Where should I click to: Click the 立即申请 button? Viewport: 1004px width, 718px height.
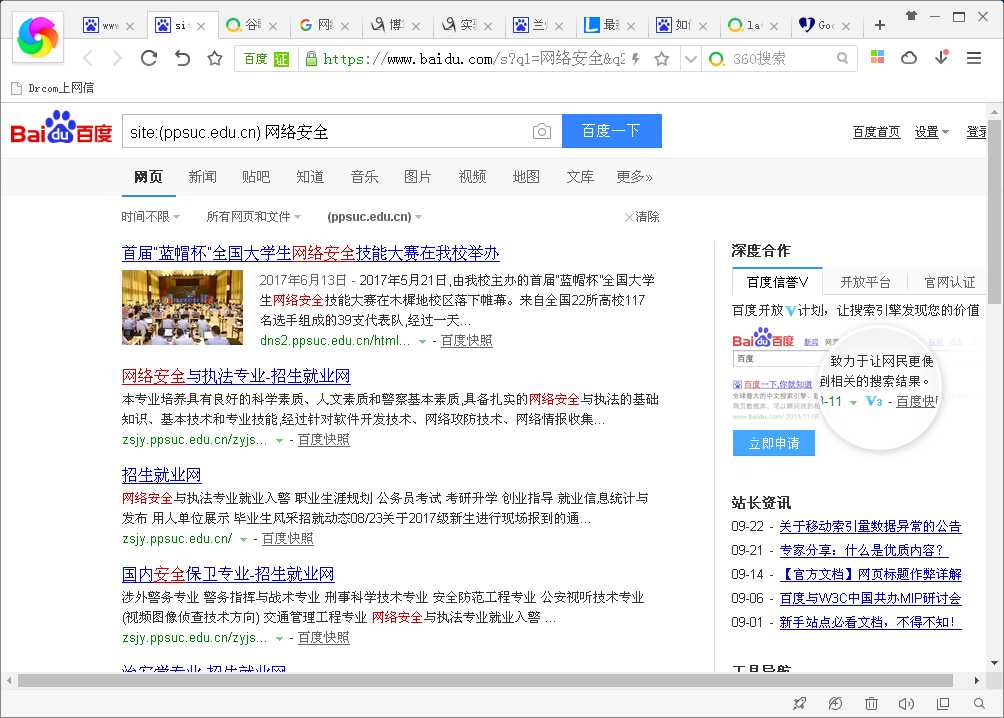click(x=773, y=443)
